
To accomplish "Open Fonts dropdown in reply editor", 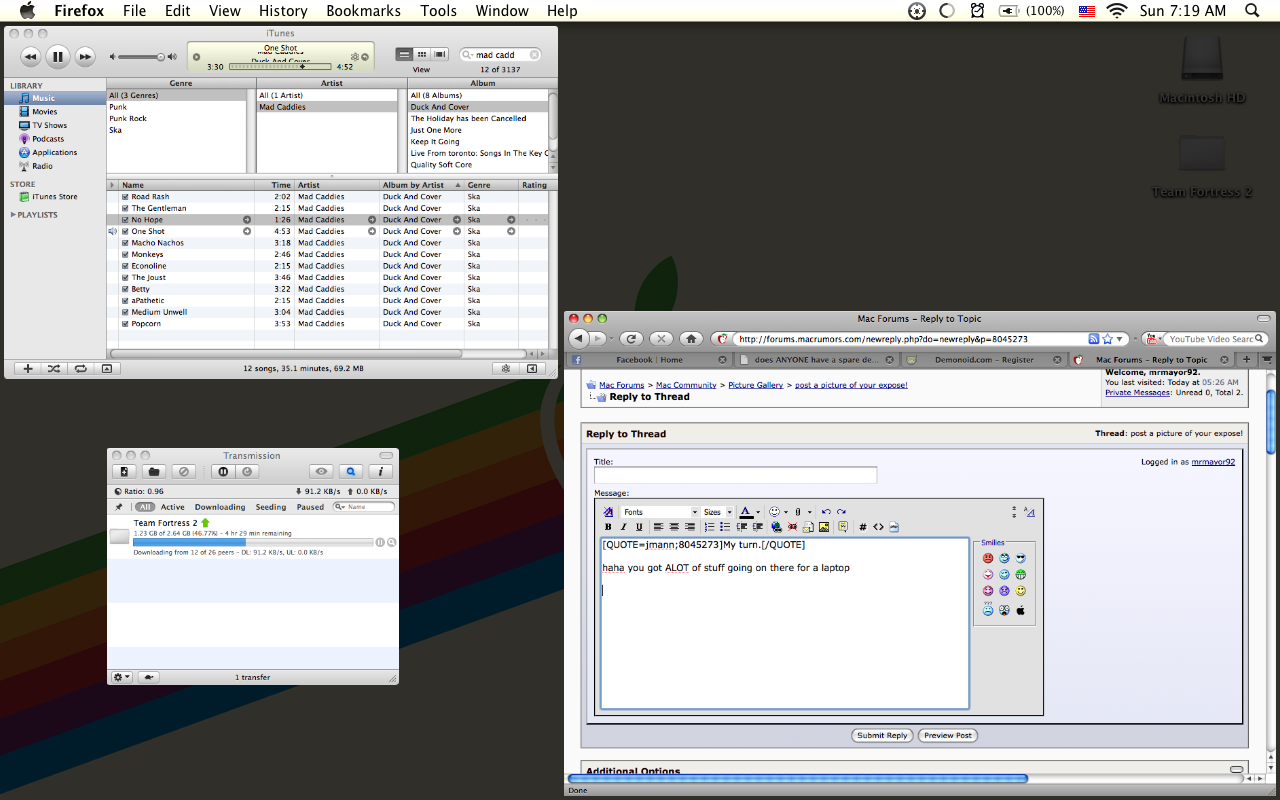I will (x=659, y=512).
